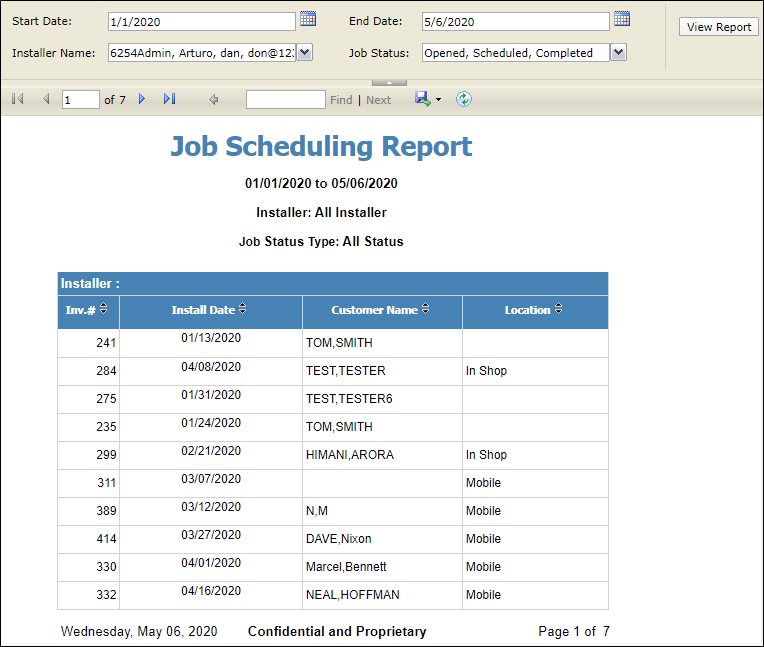The width and height of the screenshot is (764, 647).
Task: Click install date 01/13/2020
Action: tap(211, 338)
